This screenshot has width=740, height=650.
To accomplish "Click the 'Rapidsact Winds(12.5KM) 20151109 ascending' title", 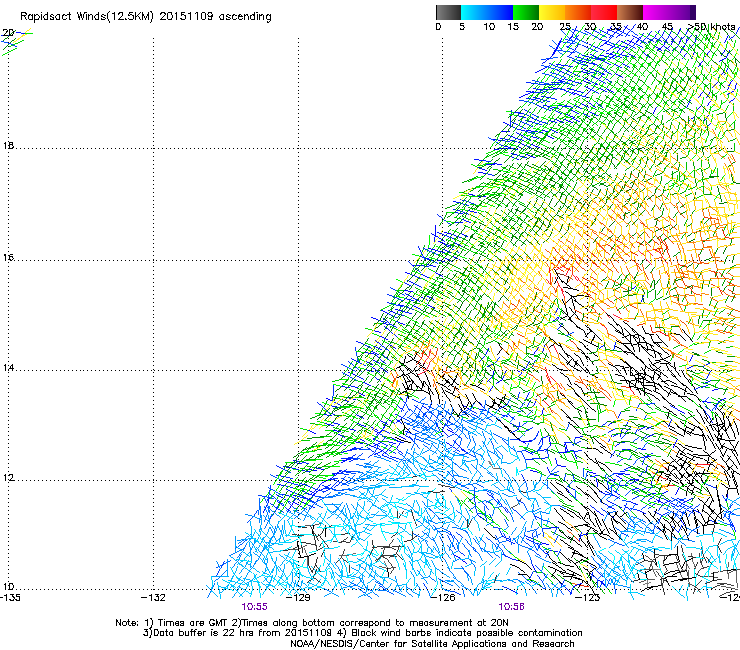I will tap(146, 17).
